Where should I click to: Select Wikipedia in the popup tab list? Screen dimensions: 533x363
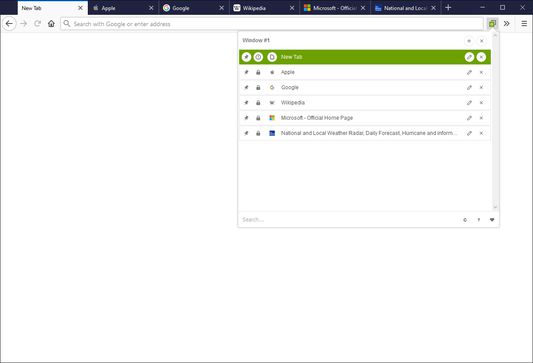coord(365,103)
